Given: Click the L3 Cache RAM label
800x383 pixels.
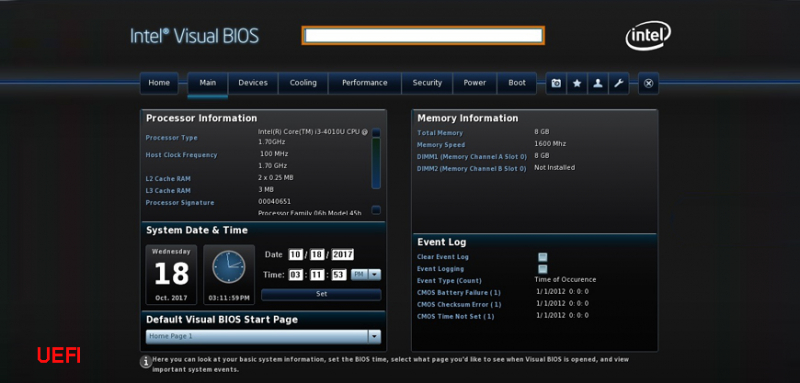Looking at the screenshot, I should pyautogui.click(x=168, y=191).
